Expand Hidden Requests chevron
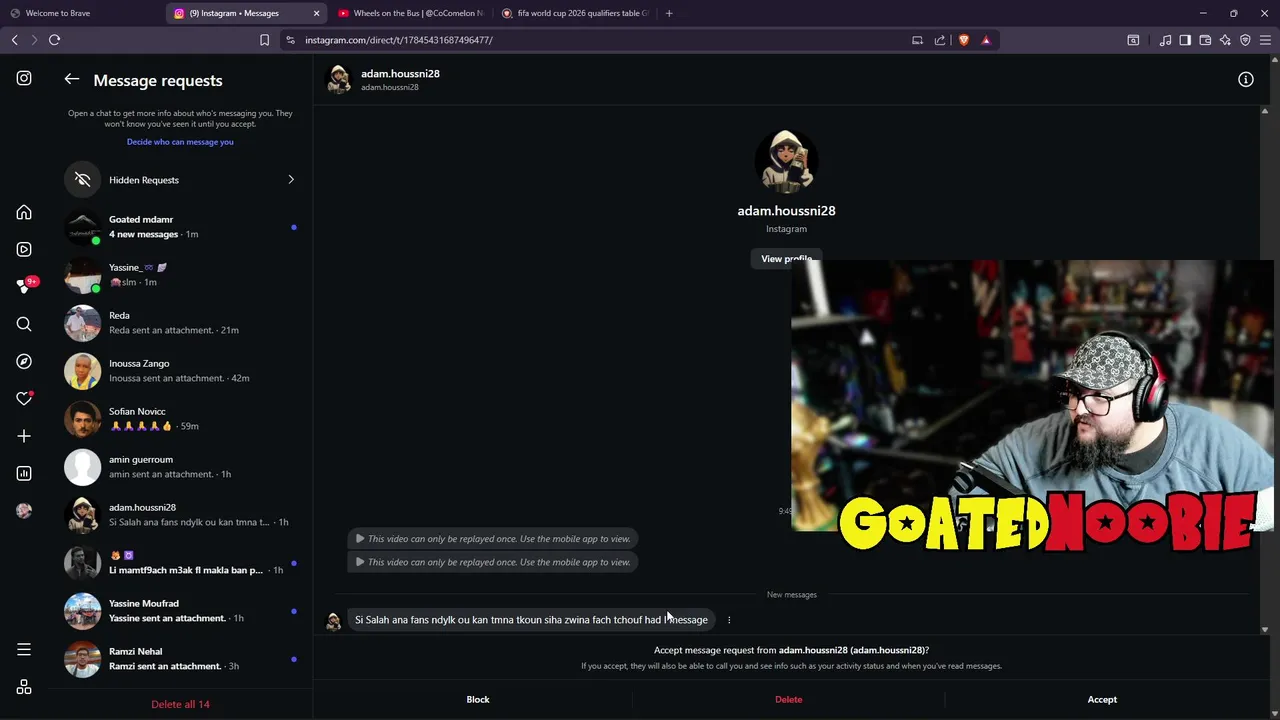This screenshot has height=720, width=1280. tap(291, 180)
